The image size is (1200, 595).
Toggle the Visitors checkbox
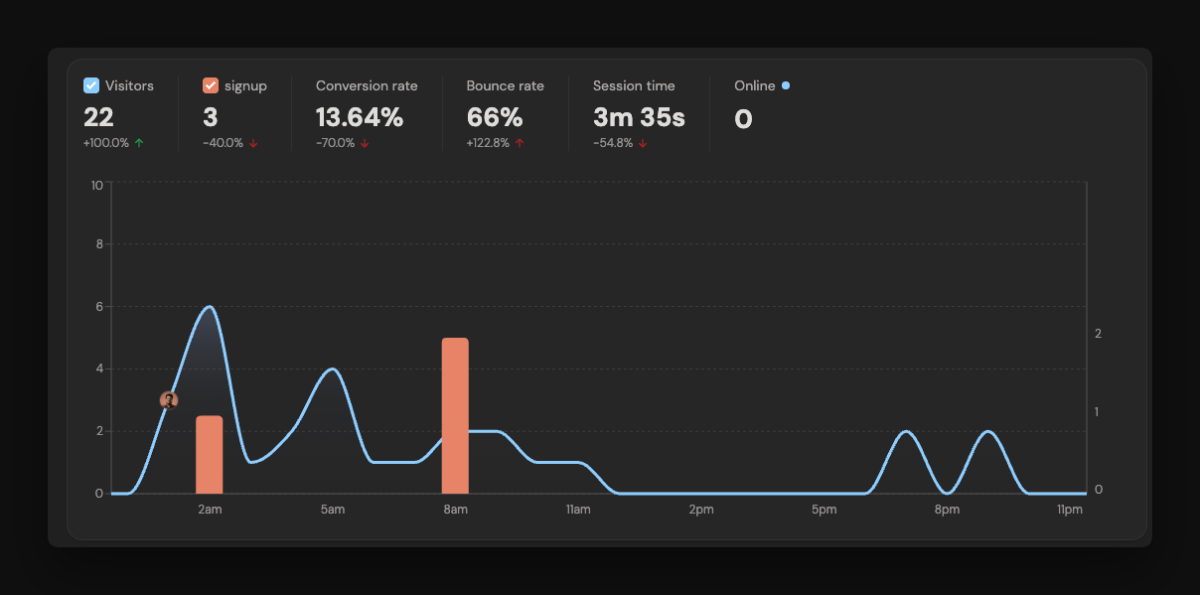91,86
